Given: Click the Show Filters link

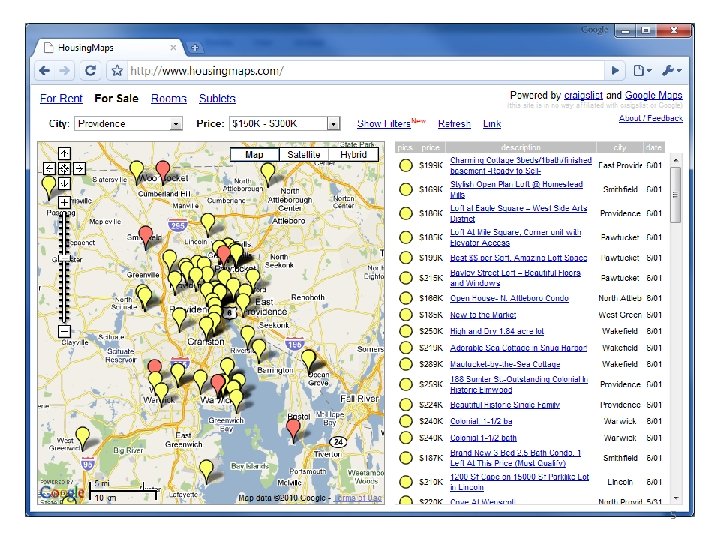Looking at the screenshot, I should pyautogui.click(x=384, y=124).
